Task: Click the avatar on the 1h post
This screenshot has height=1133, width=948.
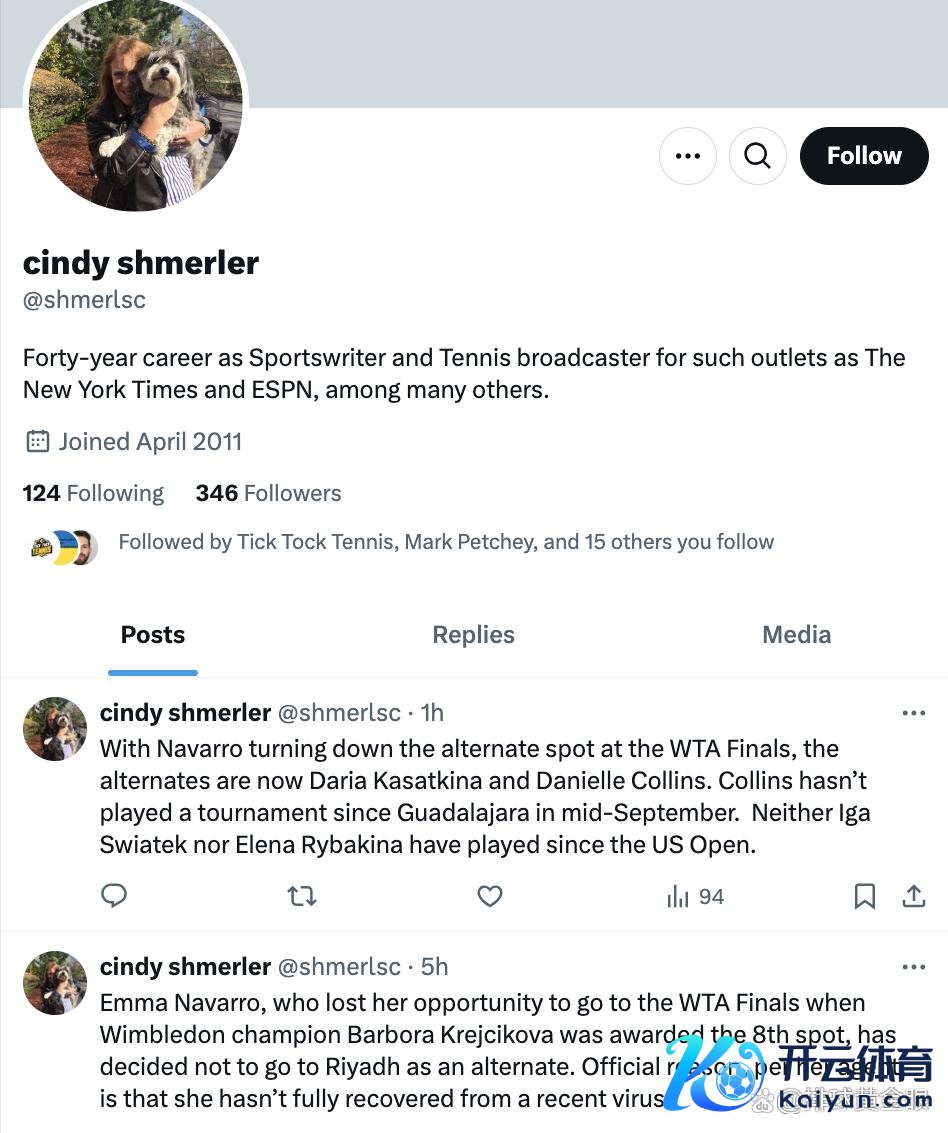Action: click(x=55, y=729)
